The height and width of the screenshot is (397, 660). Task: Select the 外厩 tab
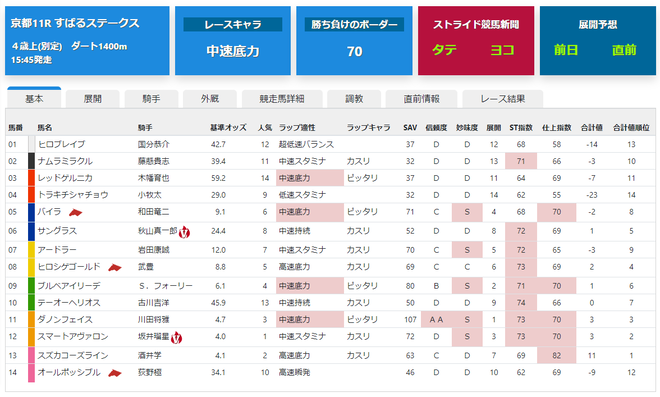pyautogui.click(x=210, y=99)
